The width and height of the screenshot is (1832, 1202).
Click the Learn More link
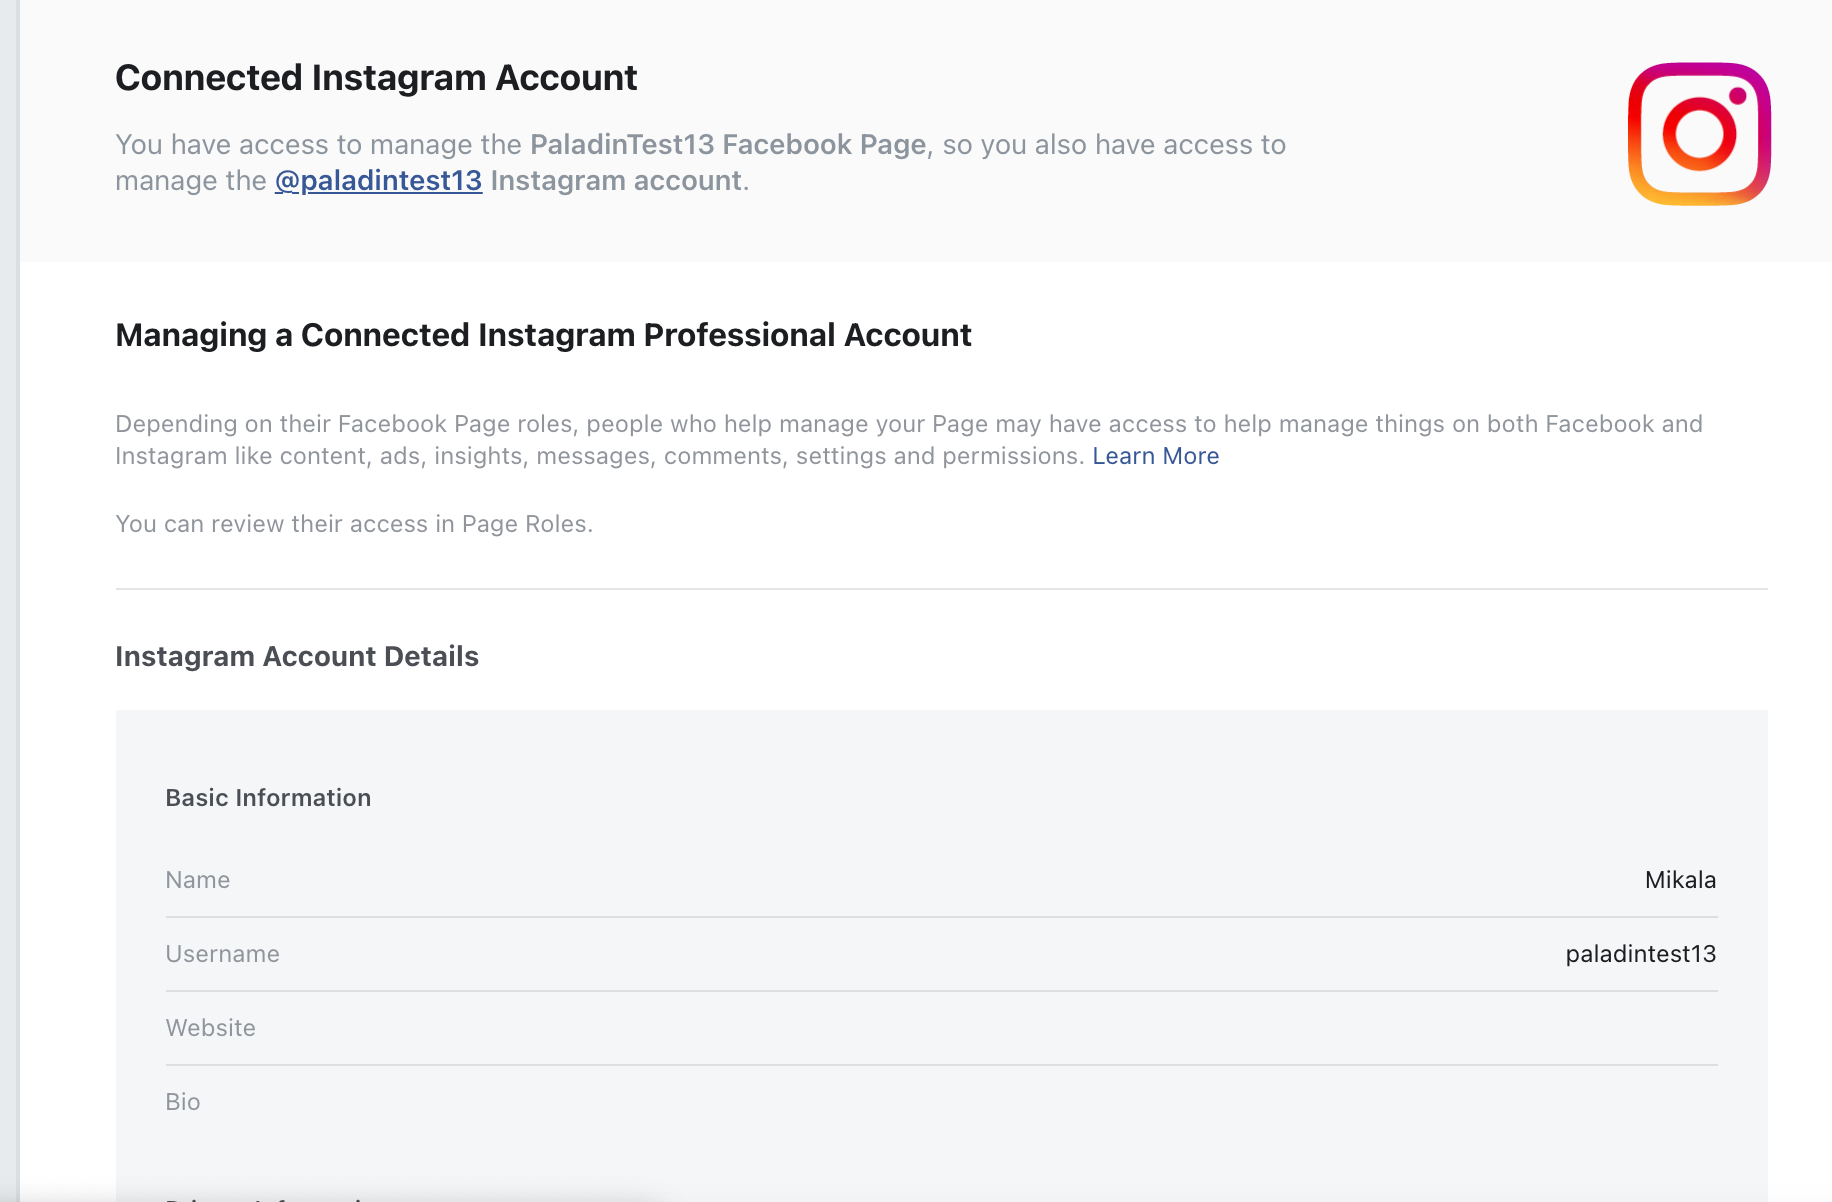(x=1155, y=456)
